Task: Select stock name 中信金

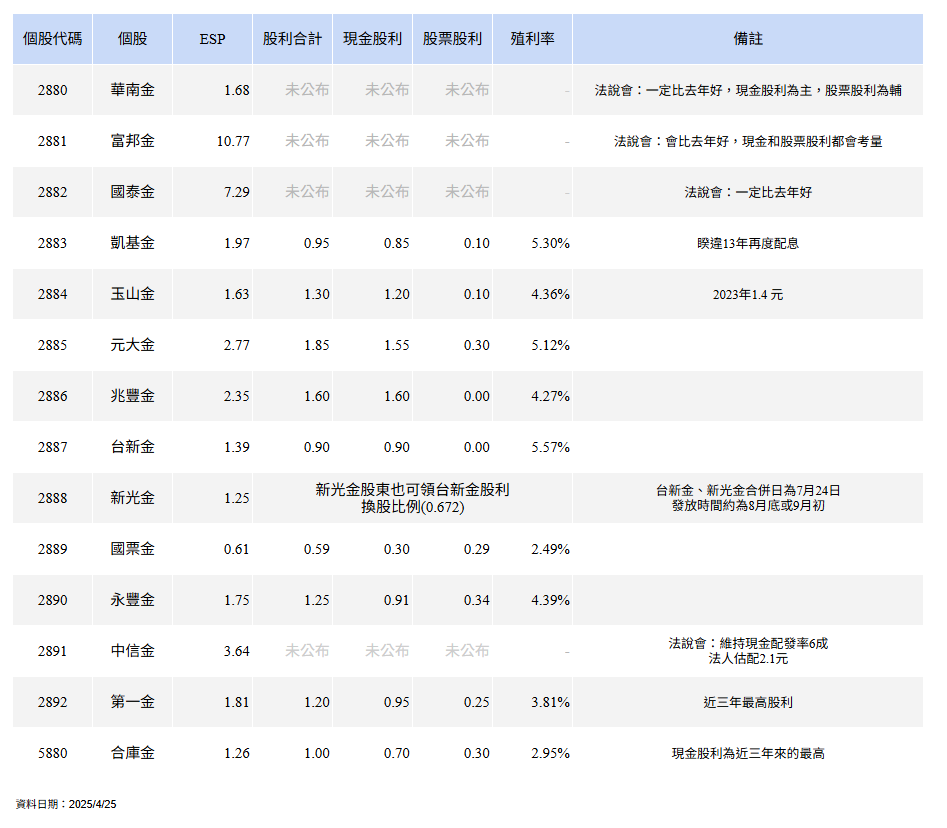Action: [x=133, y=651]
